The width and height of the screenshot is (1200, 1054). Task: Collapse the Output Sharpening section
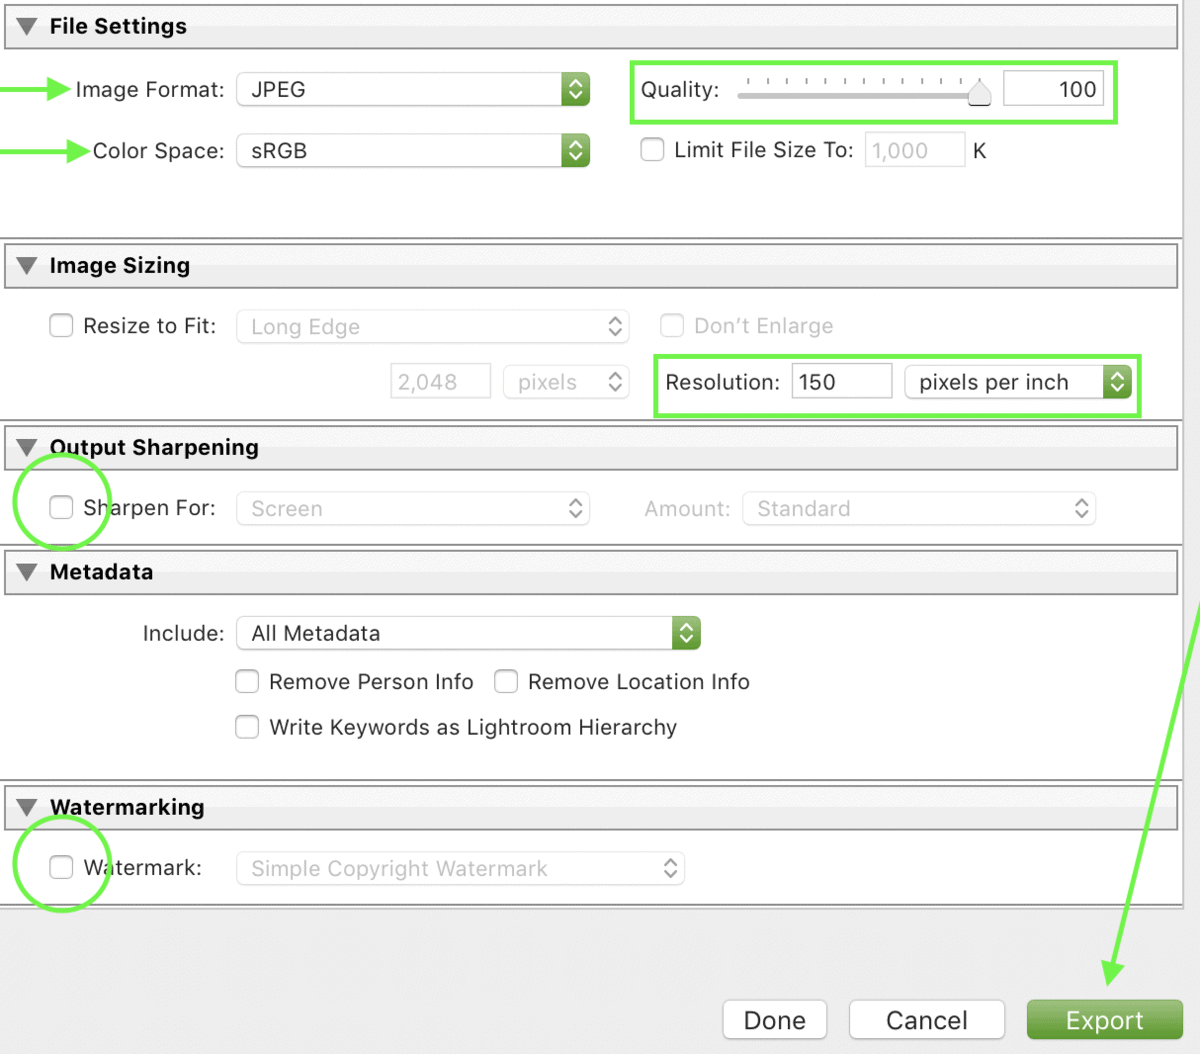pyautogui.click(x=27, y=447)
